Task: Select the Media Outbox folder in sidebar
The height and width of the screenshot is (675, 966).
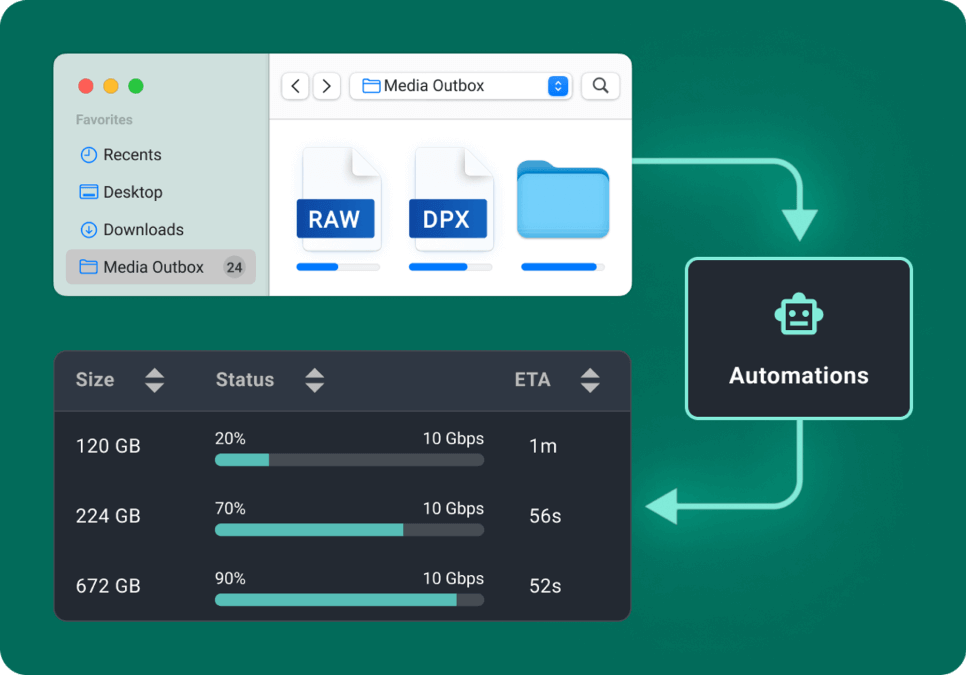Action: [151, 267]
